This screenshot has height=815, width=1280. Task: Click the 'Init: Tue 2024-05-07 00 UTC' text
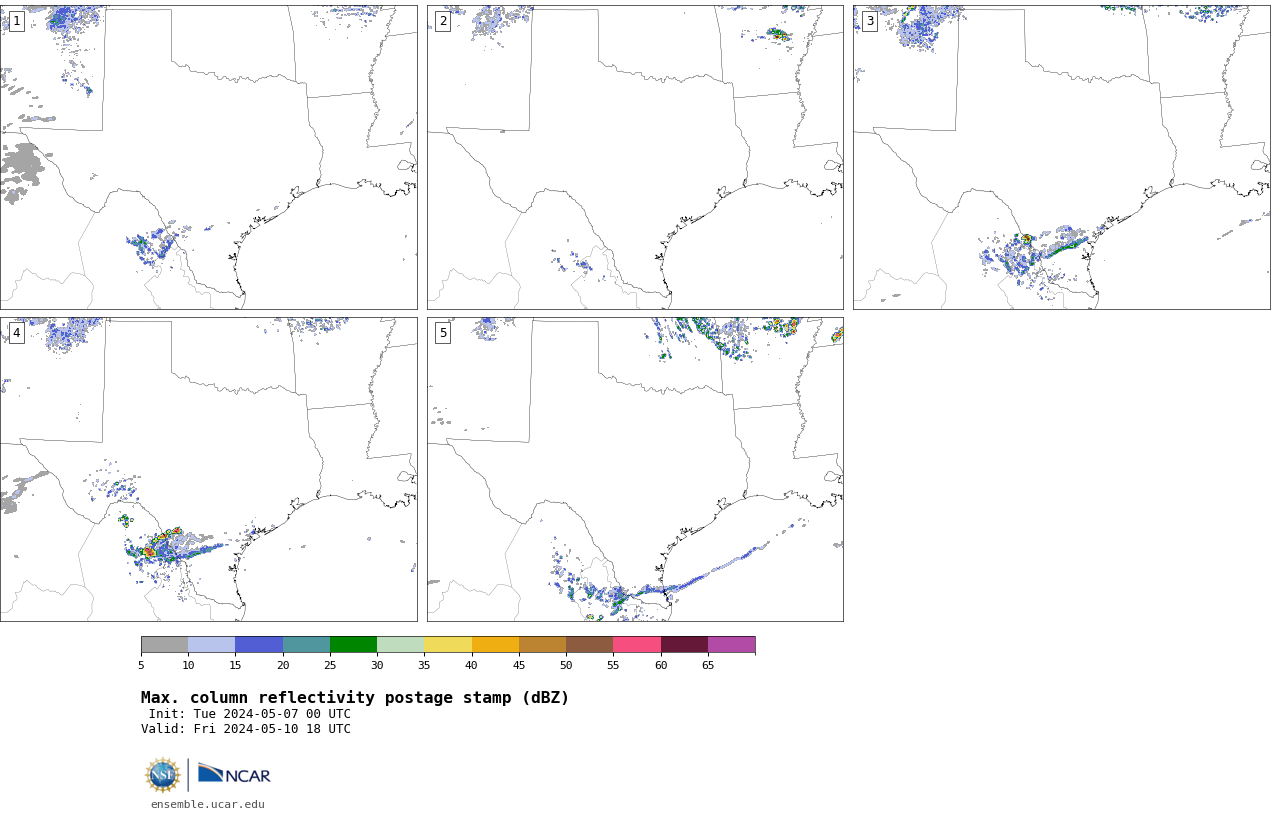250,714
